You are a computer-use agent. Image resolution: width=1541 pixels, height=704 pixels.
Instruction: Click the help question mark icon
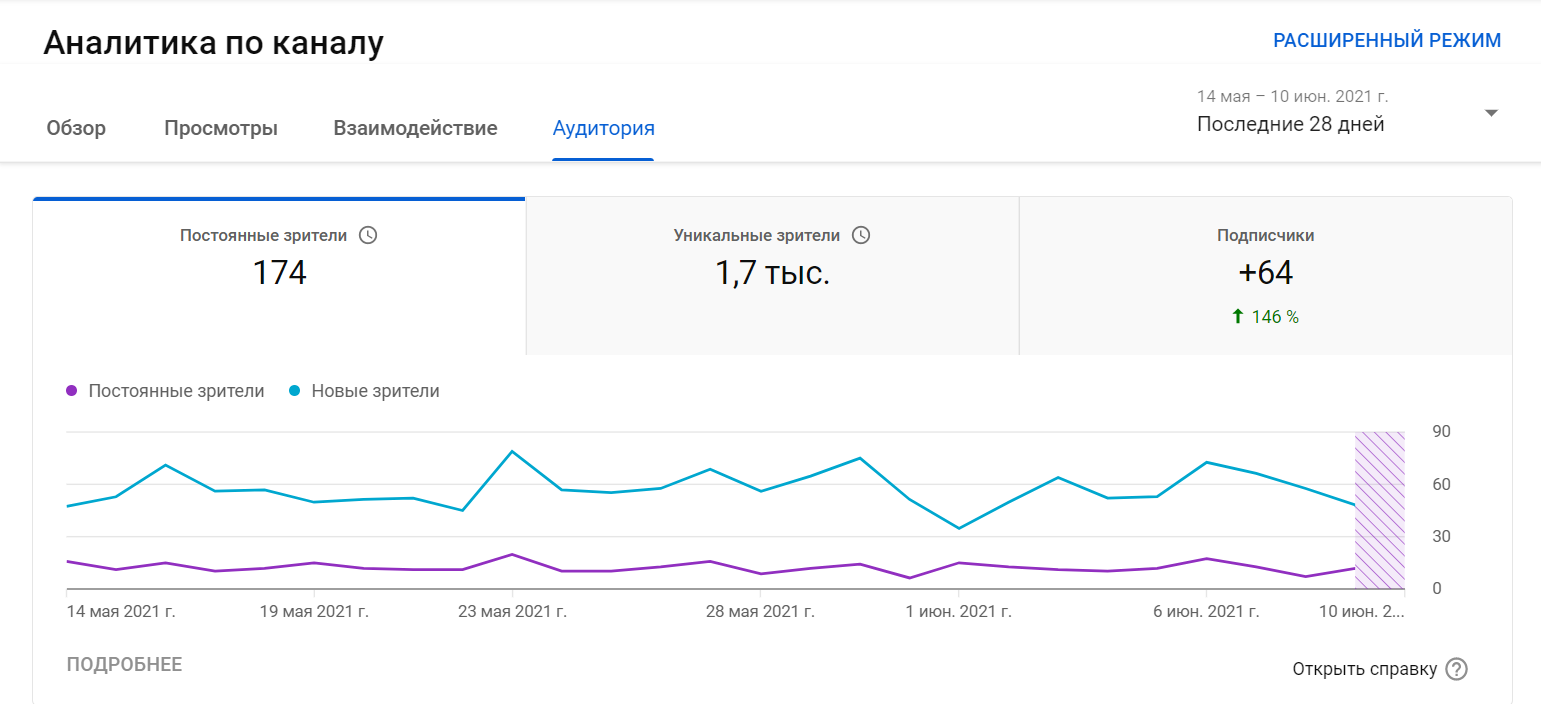1457,669
